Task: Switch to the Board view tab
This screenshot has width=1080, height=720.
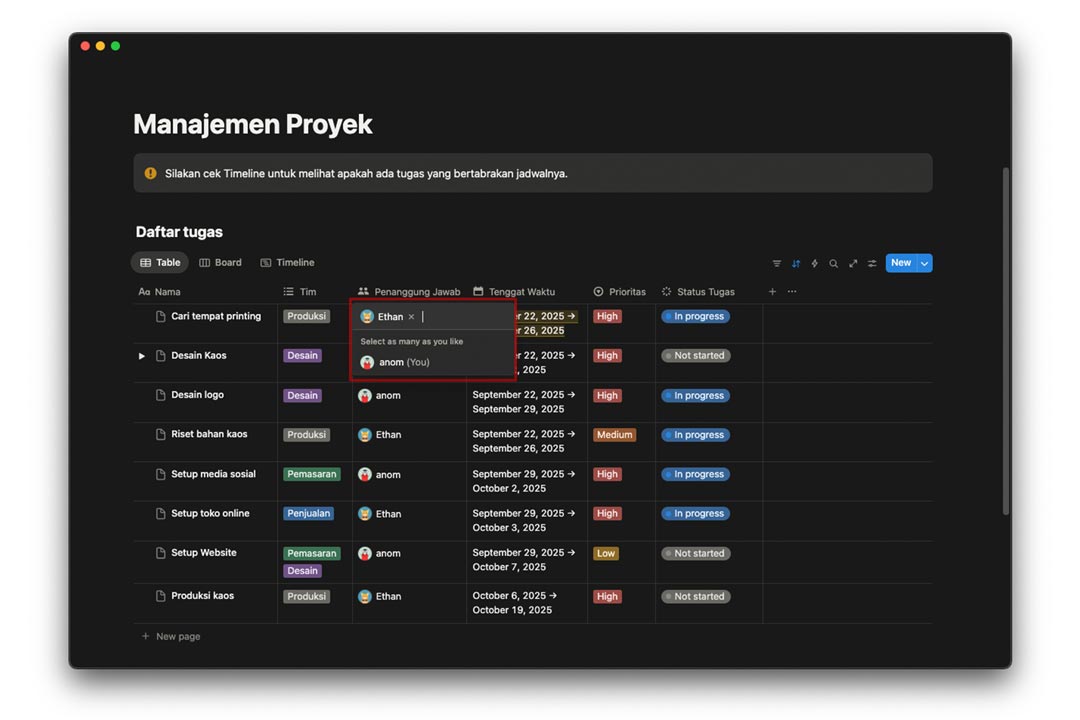Action: (220, 263)
